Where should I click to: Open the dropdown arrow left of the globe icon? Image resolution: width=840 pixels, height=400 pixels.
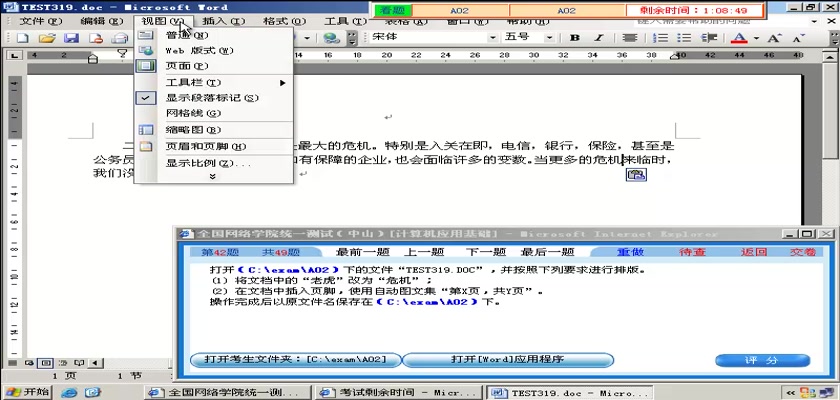(x=308, y=38)
